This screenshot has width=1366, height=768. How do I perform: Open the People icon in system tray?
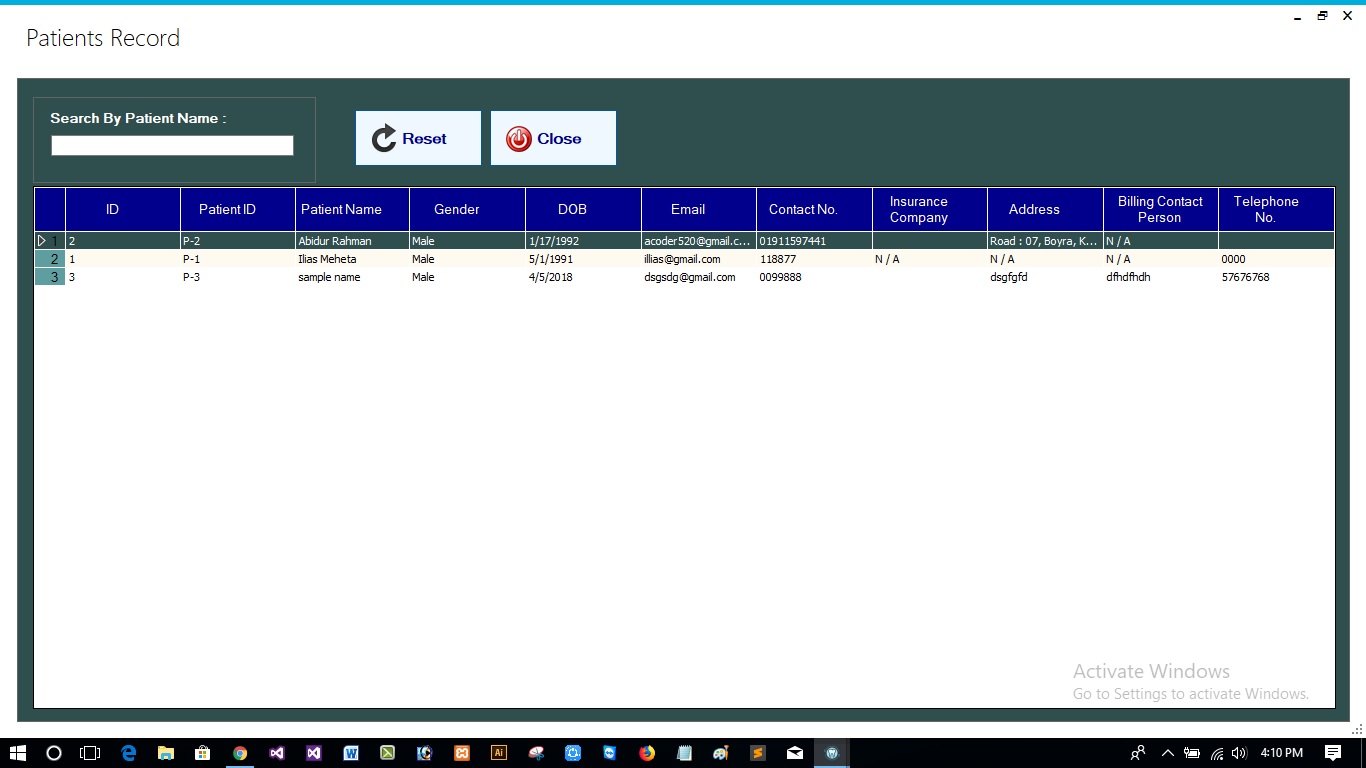click(x=1138, y=753)
